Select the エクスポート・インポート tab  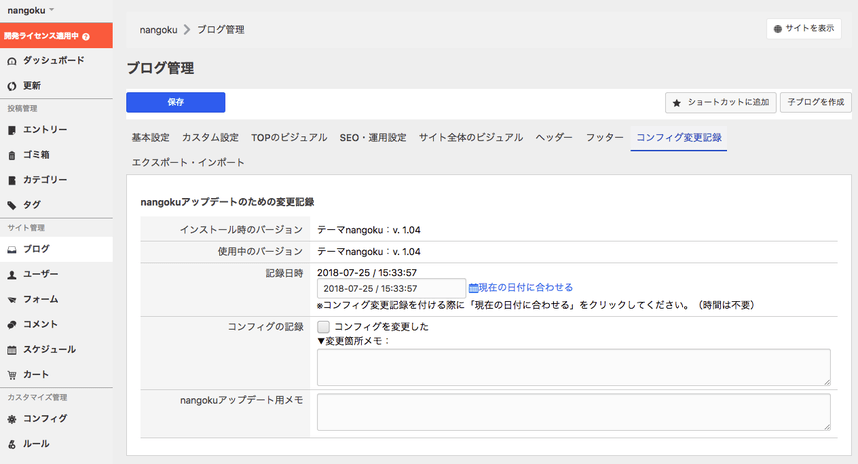[187, 162]
